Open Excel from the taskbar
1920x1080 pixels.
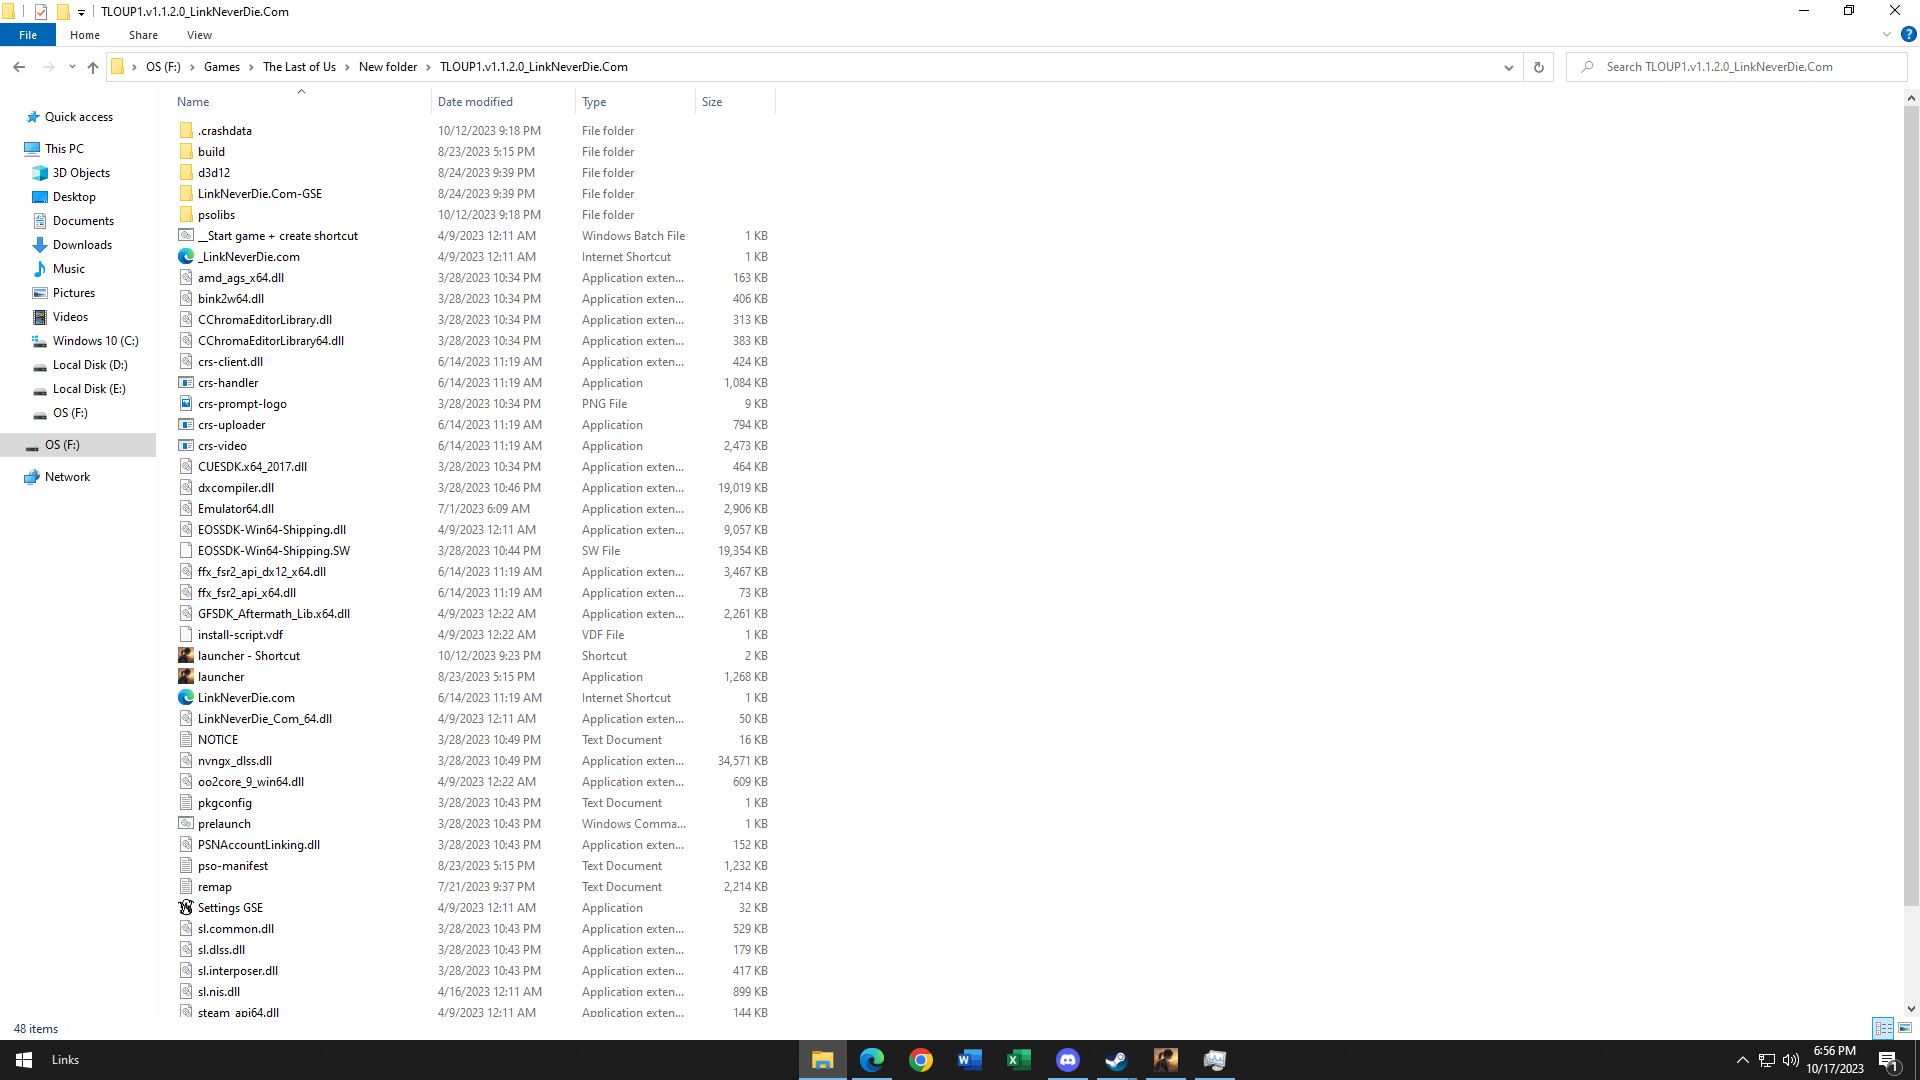click(x=1018, y=1060)
